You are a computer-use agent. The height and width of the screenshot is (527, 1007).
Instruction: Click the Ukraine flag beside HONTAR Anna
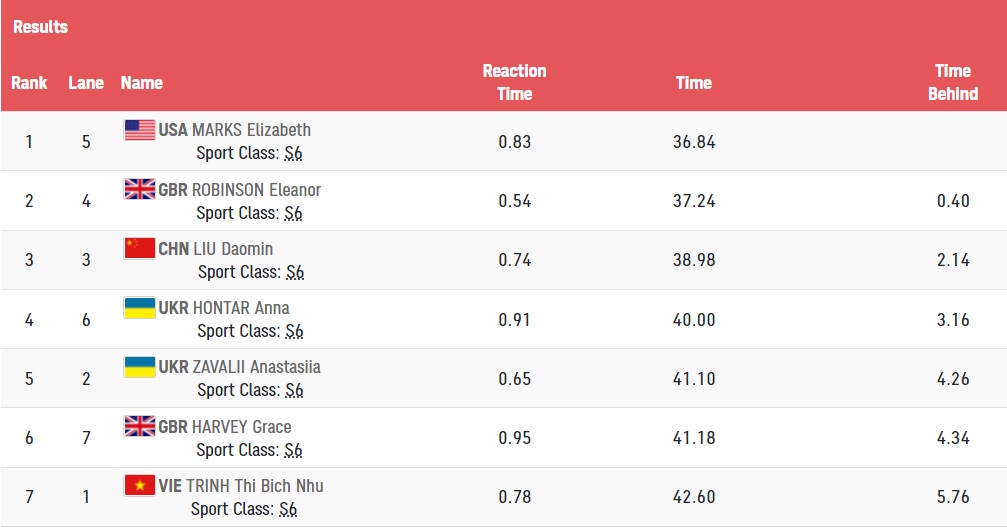pos(139,307)
